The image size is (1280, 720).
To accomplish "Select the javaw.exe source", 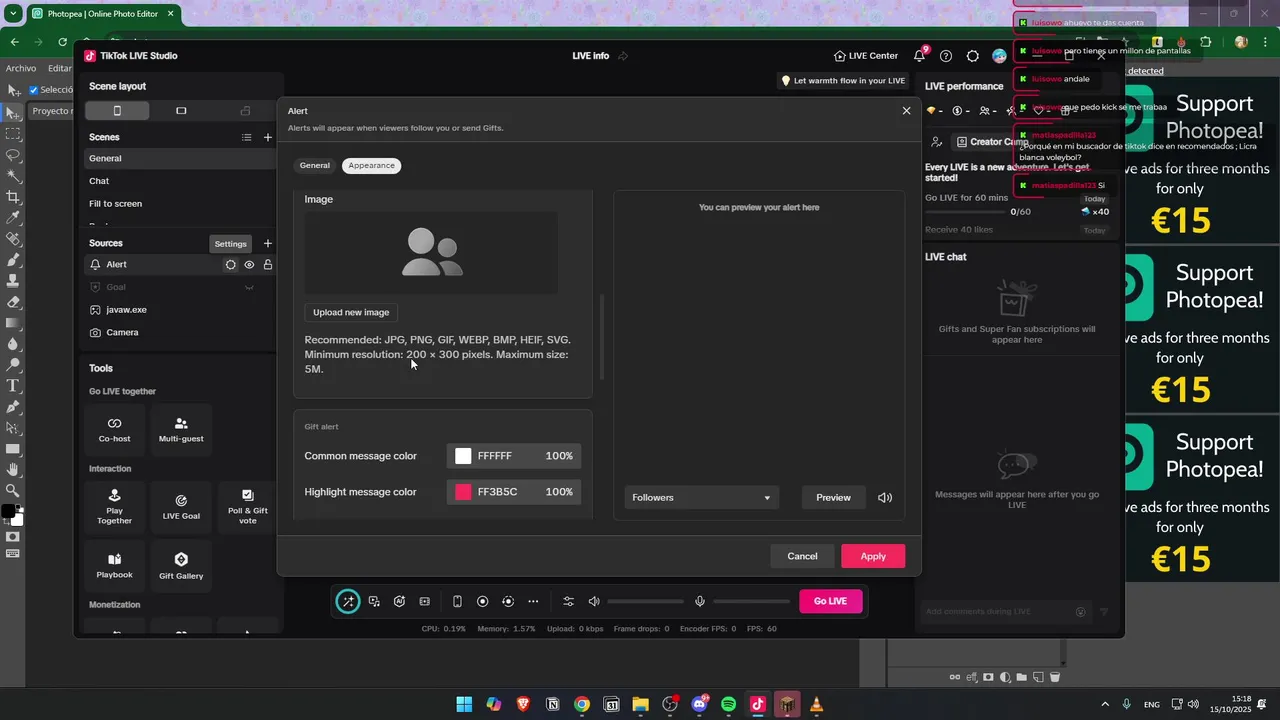I will point(180,310).
